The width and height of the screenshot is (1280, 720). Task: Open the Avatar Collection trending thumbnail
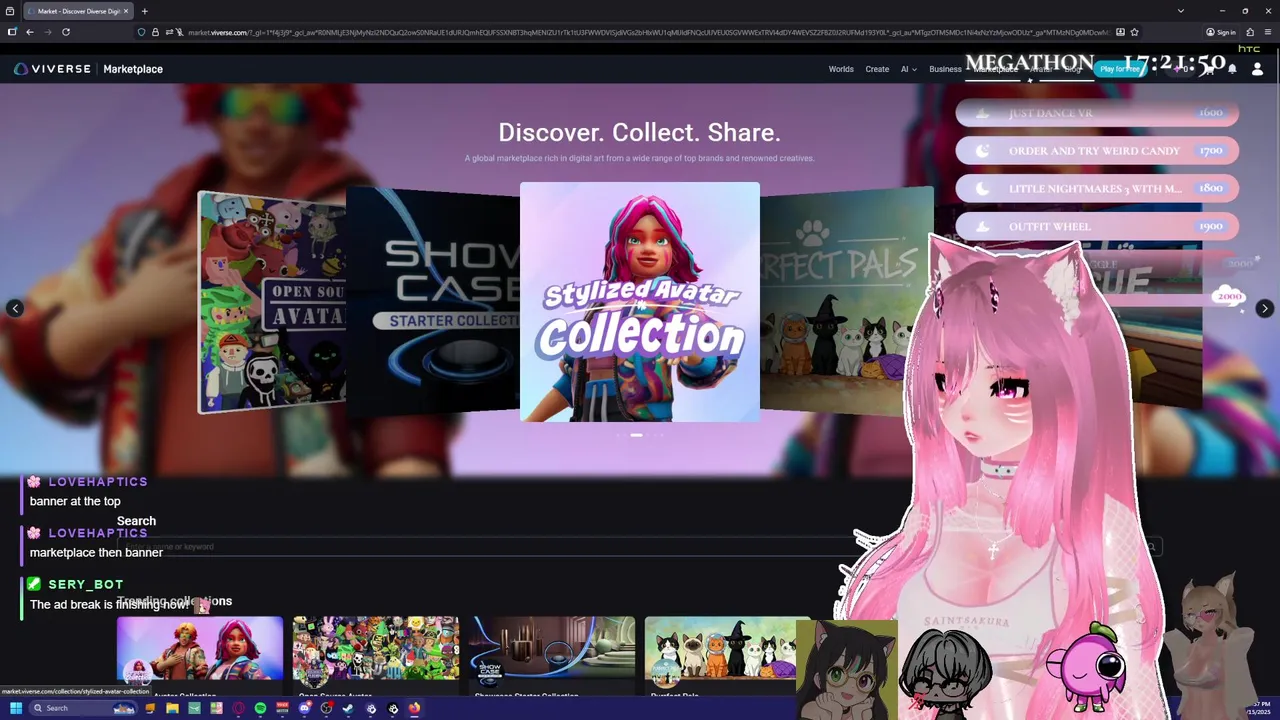pos(200,655)
